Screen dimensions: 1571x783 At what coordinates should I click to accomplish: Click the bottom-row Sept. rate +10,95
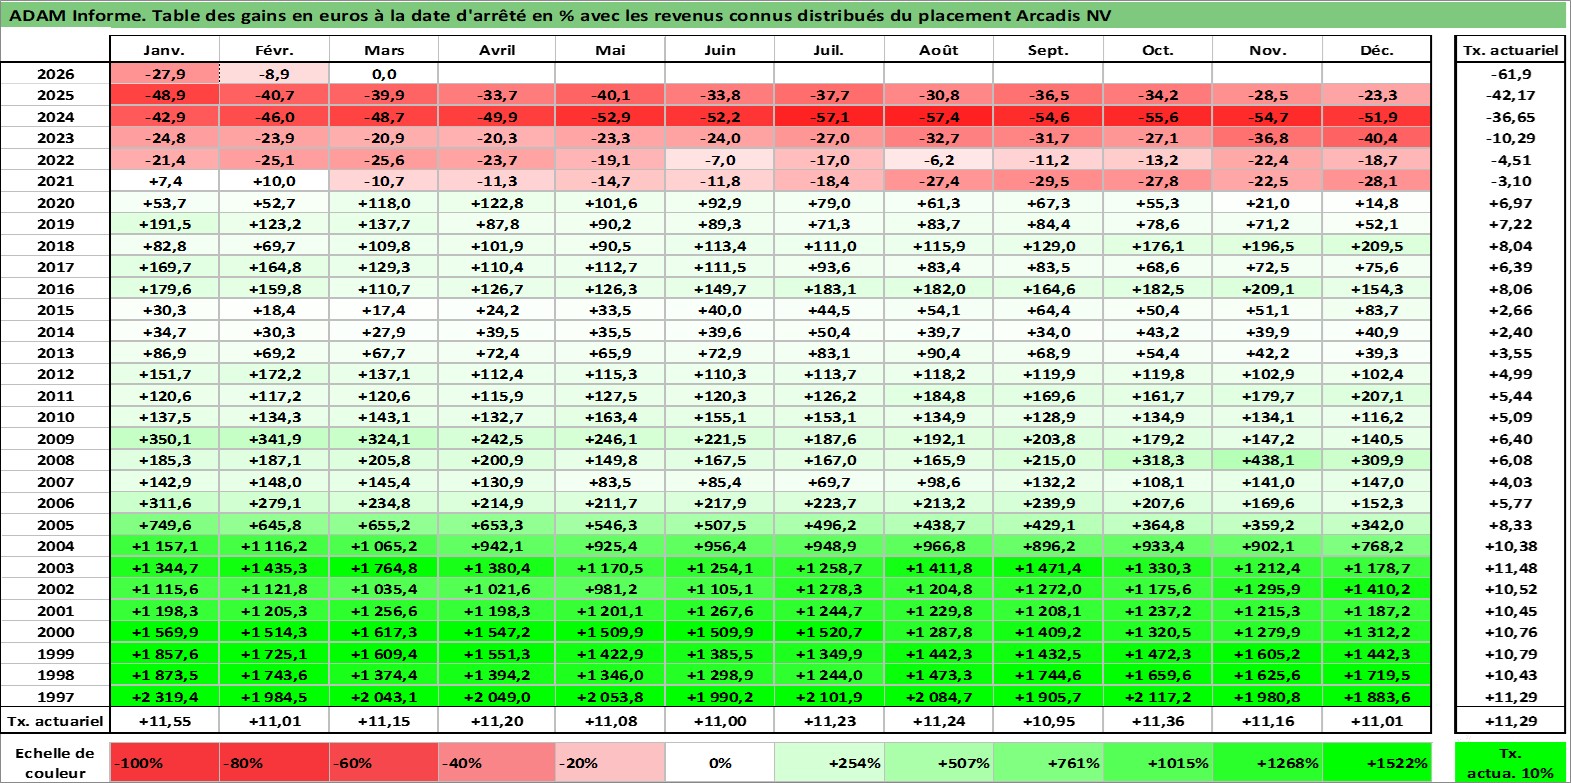[1048, 721]
